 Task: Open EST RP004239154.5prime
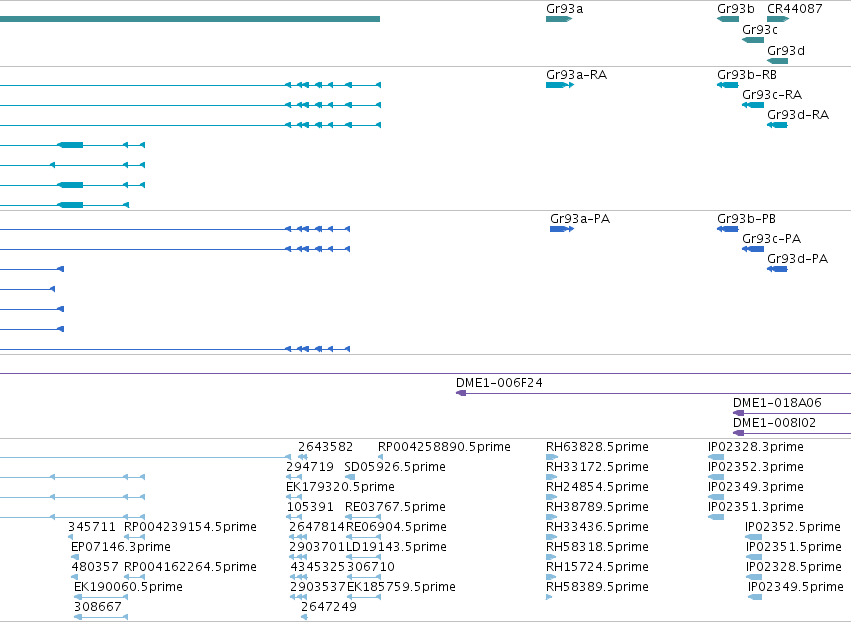[x=190, y=526]
